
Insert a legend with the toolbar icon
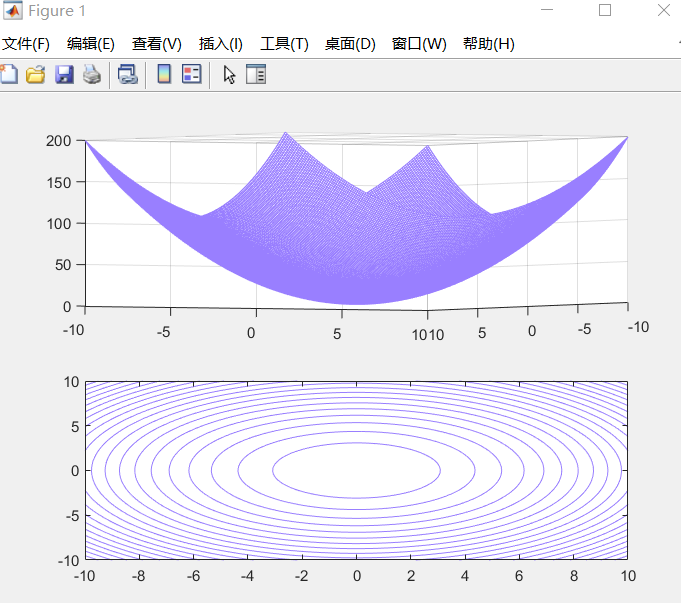point(192,74)
